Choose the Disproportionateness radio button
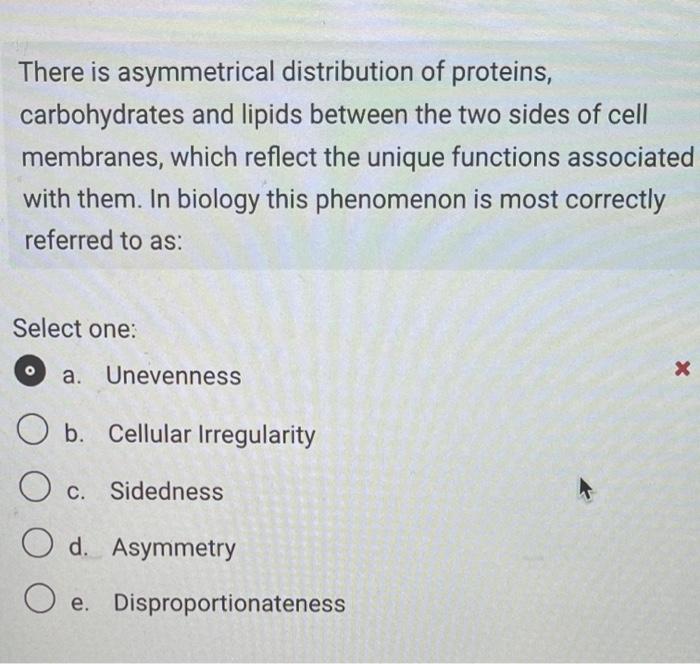 [40, 598]
